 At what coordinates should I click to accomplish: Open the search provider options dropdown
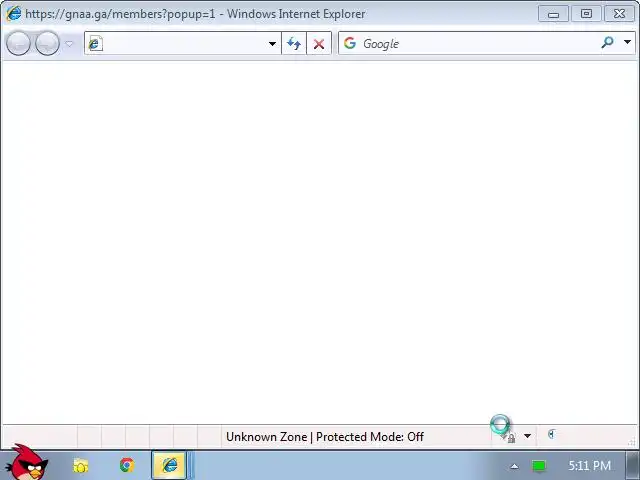(627, 42)
